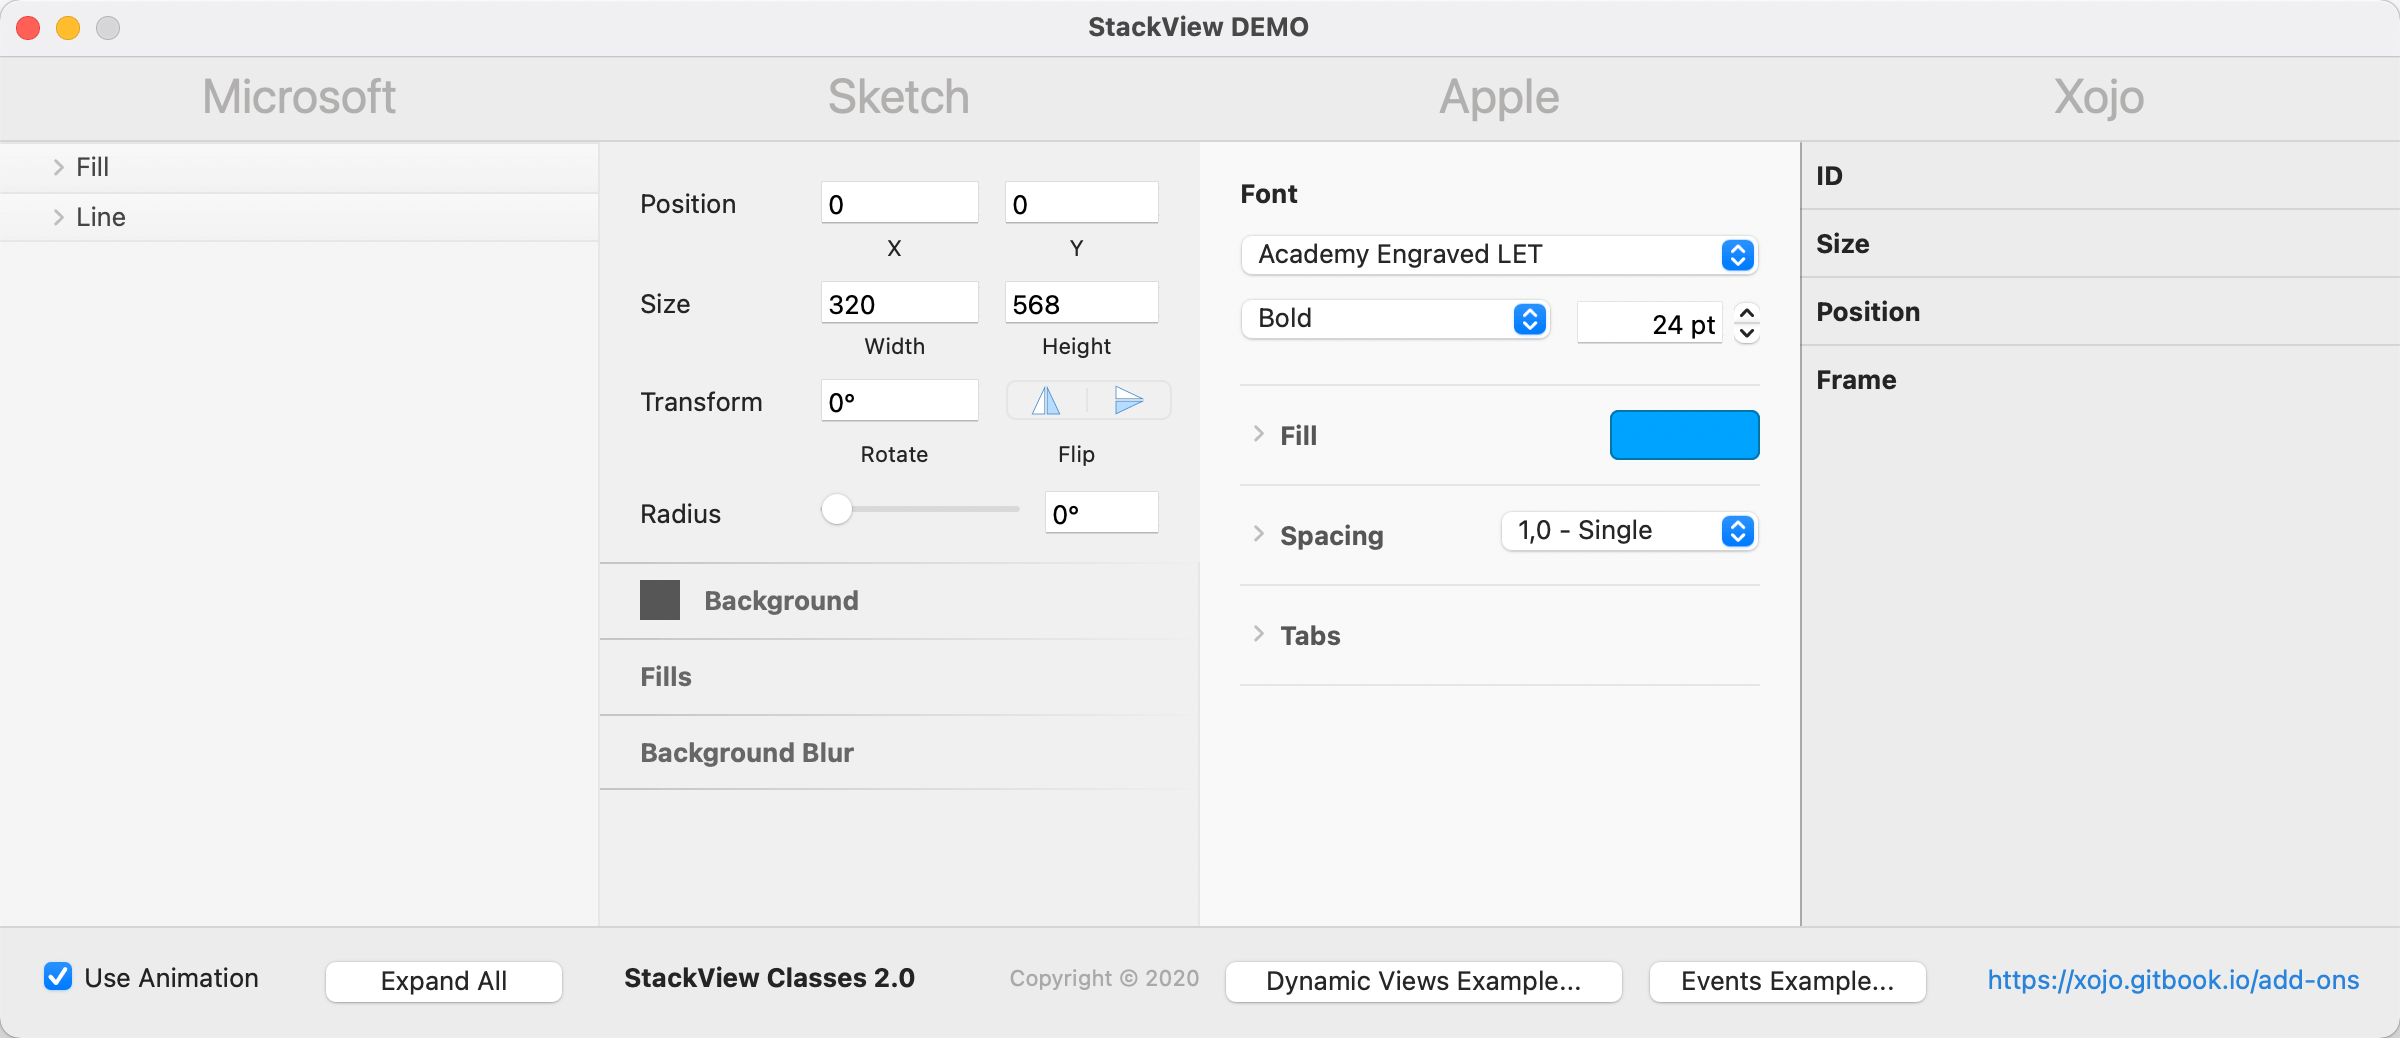Click the Microsoft column heading

pyautogui.click(x=299, y=97)
